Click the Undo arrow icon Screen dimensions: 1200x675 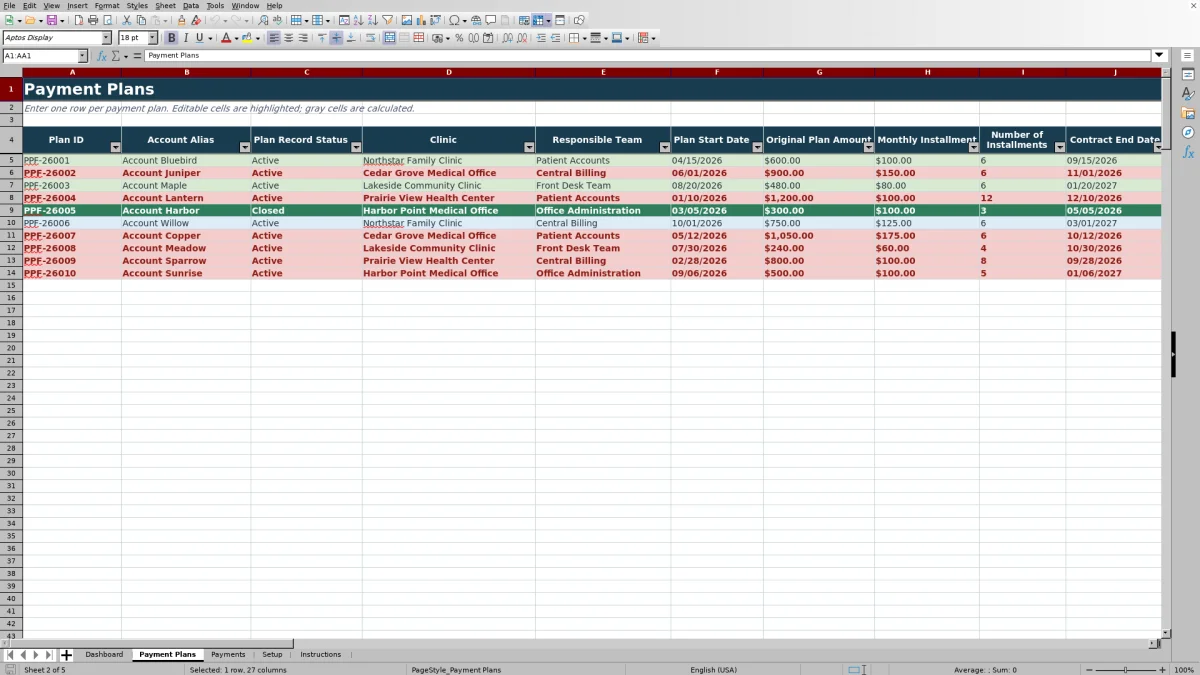click(x=215, y=20)
